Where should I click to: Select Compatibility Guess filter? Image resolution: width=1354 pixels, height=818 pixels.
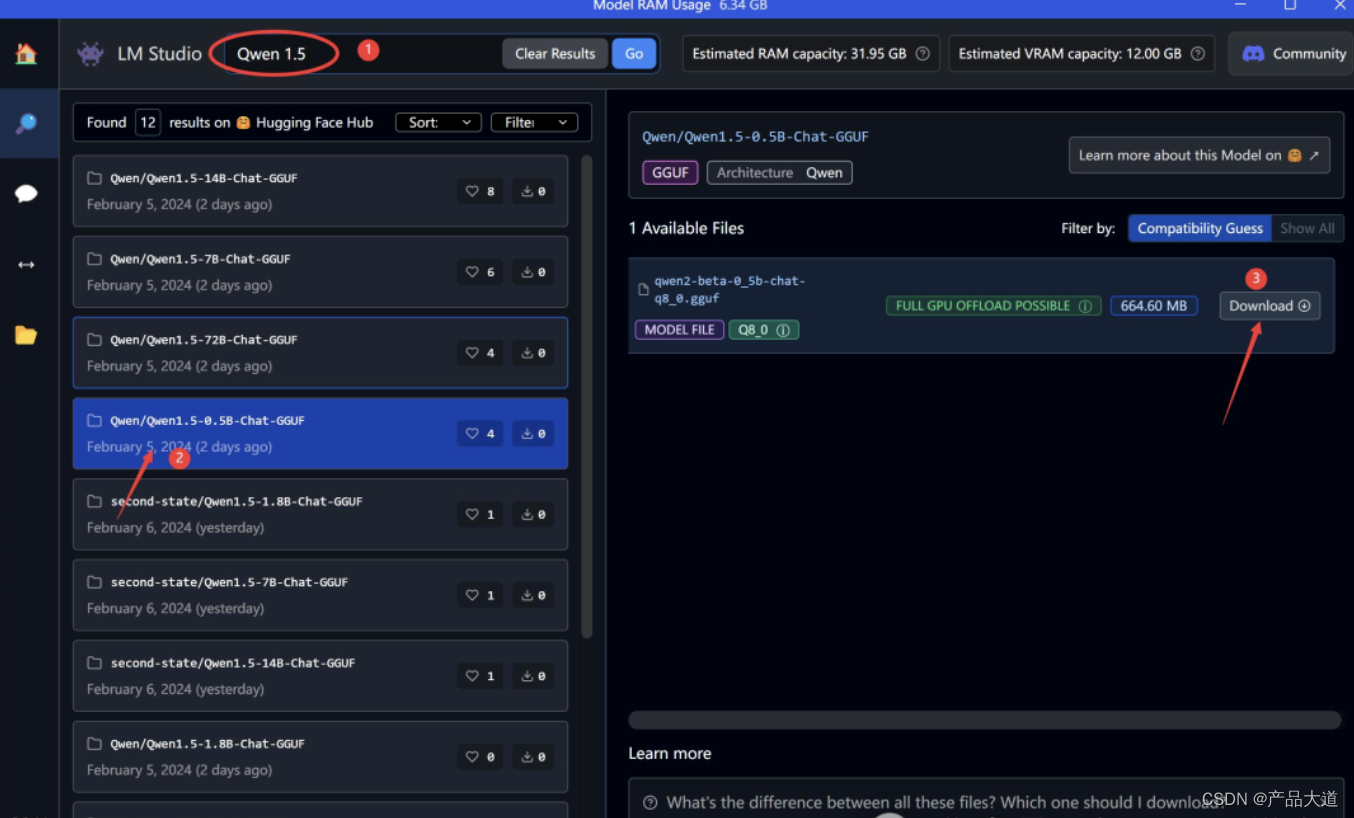[1200, 228]
